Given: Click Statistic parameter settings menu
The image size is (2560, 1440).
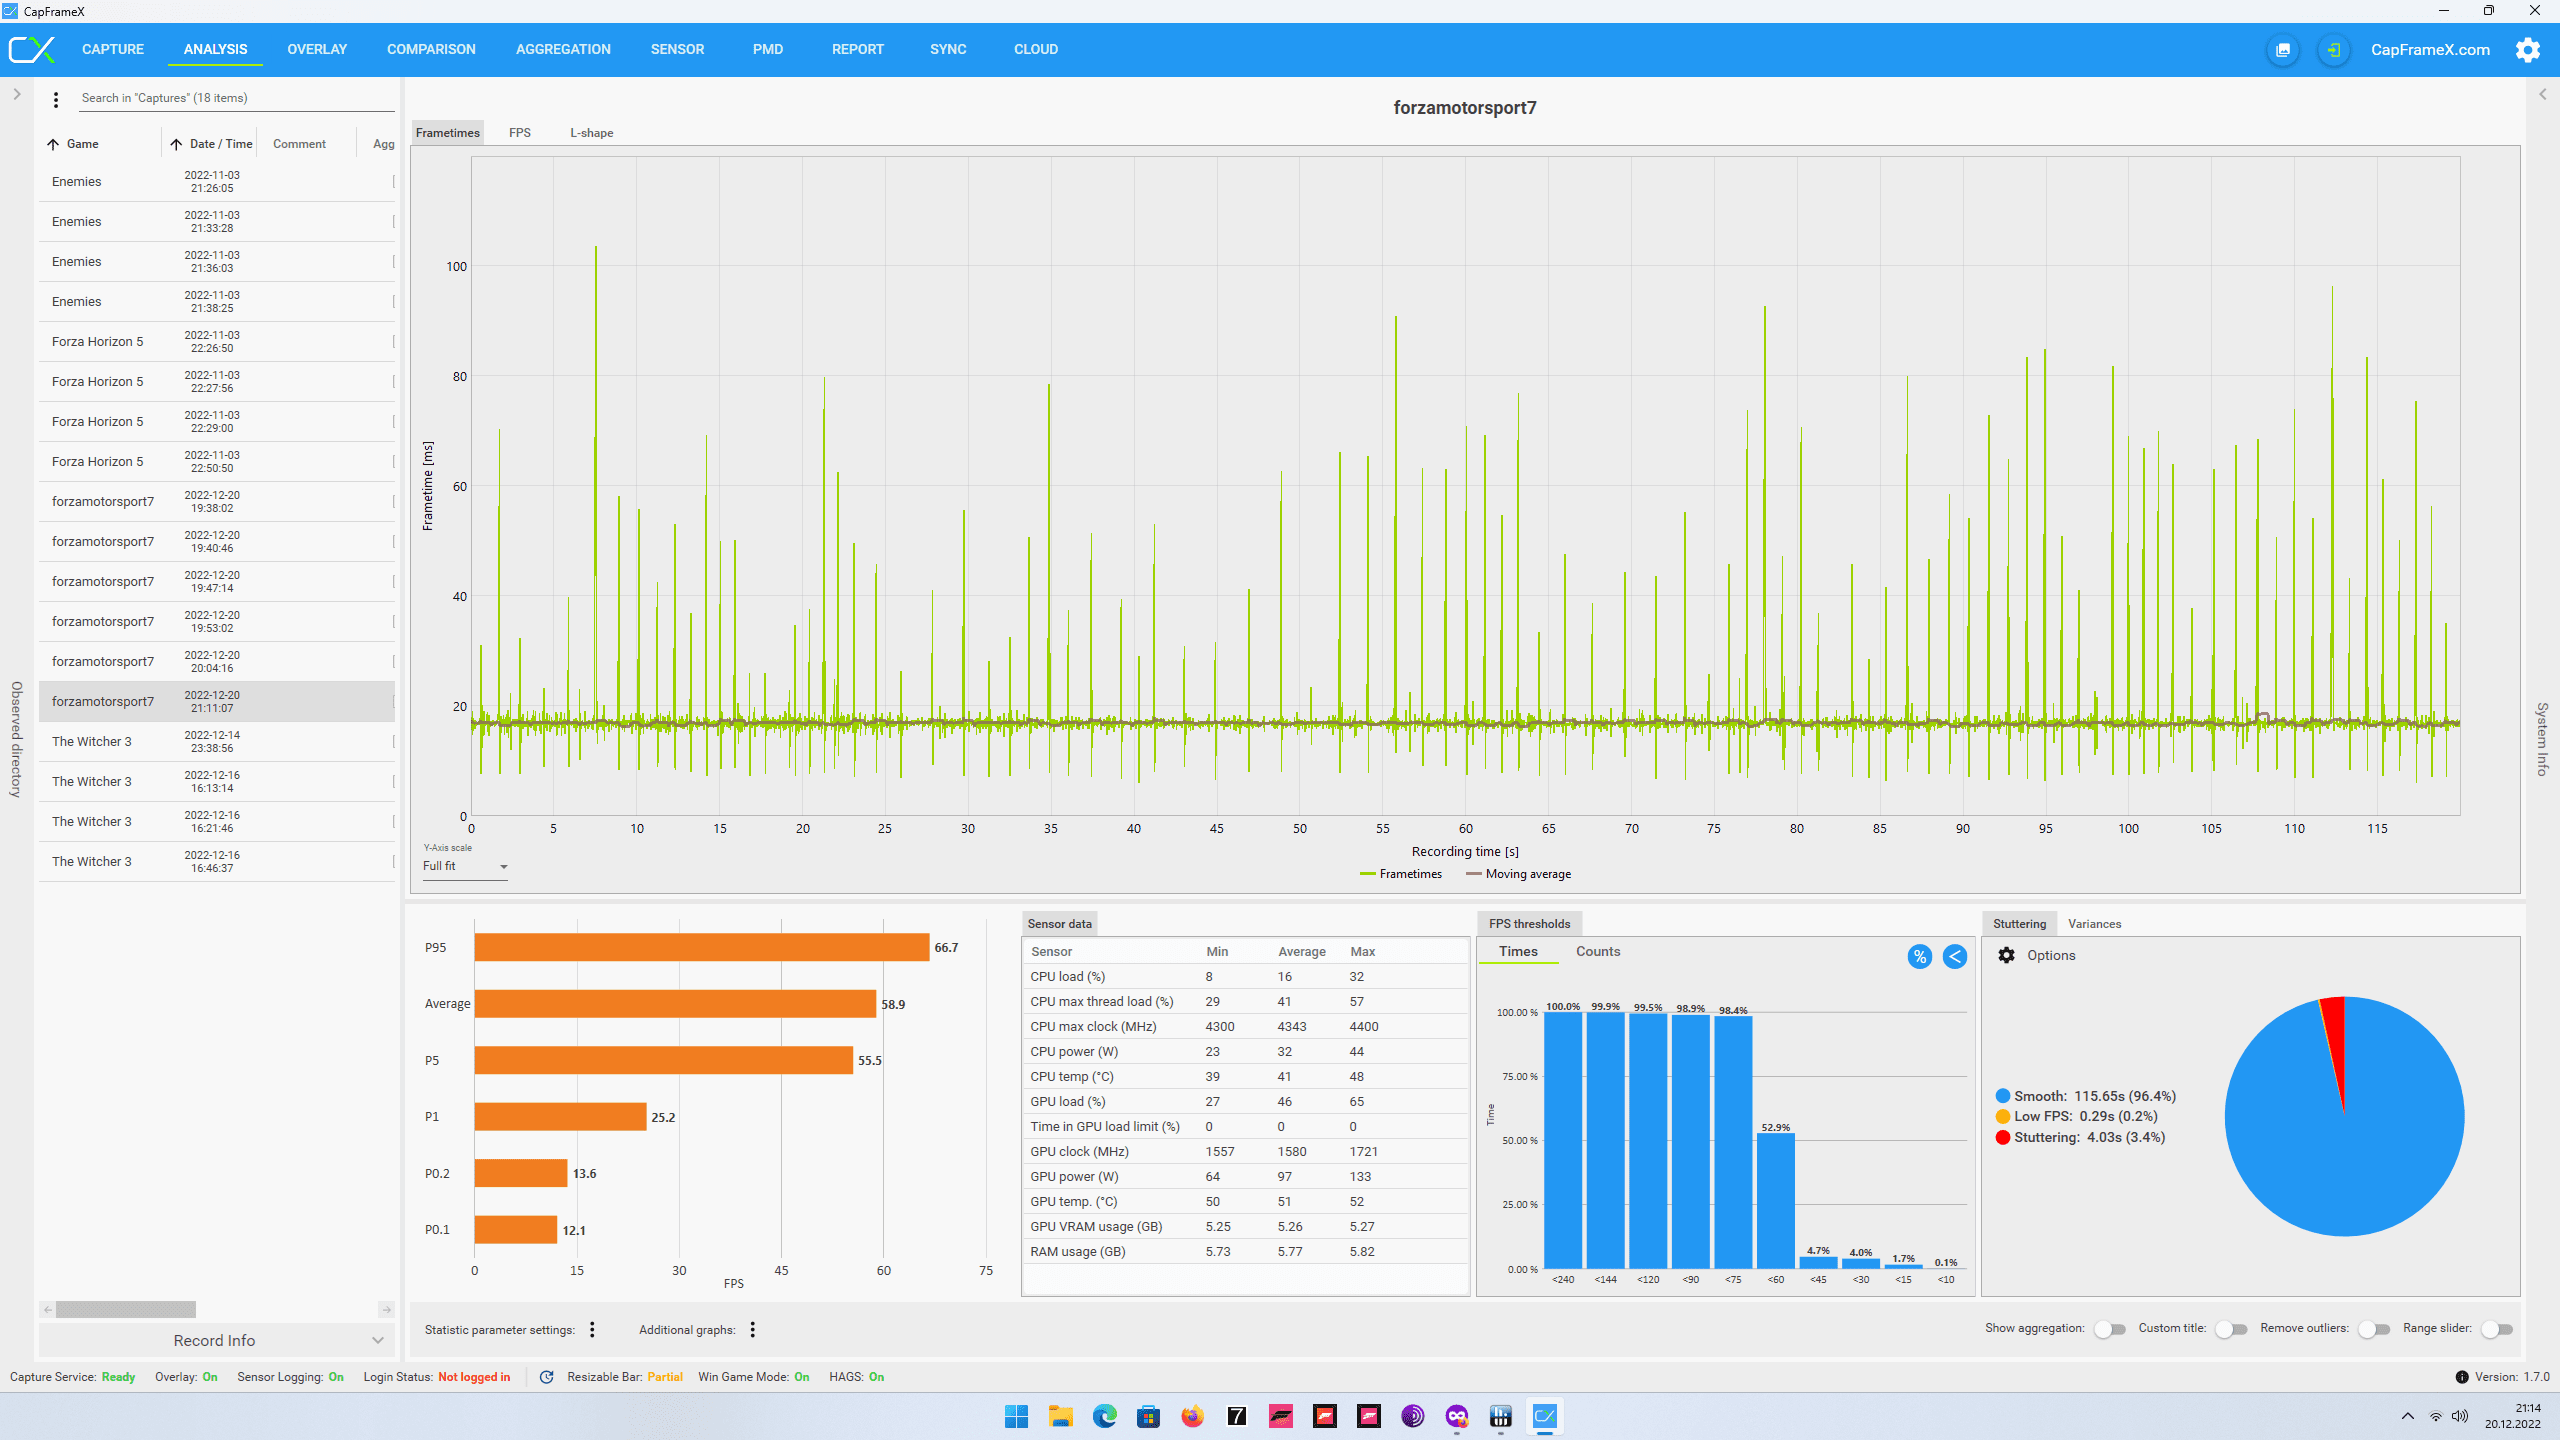Looking at the screenshot, I should [x=593, y=1329].
